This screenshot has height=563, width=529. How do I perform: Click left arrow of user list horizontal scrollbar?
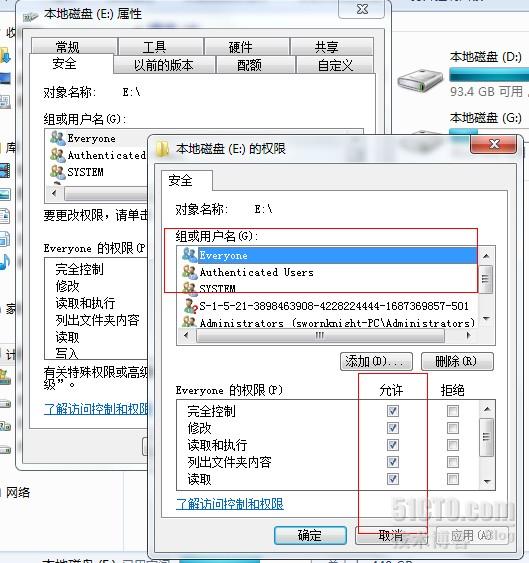point(186,336)
